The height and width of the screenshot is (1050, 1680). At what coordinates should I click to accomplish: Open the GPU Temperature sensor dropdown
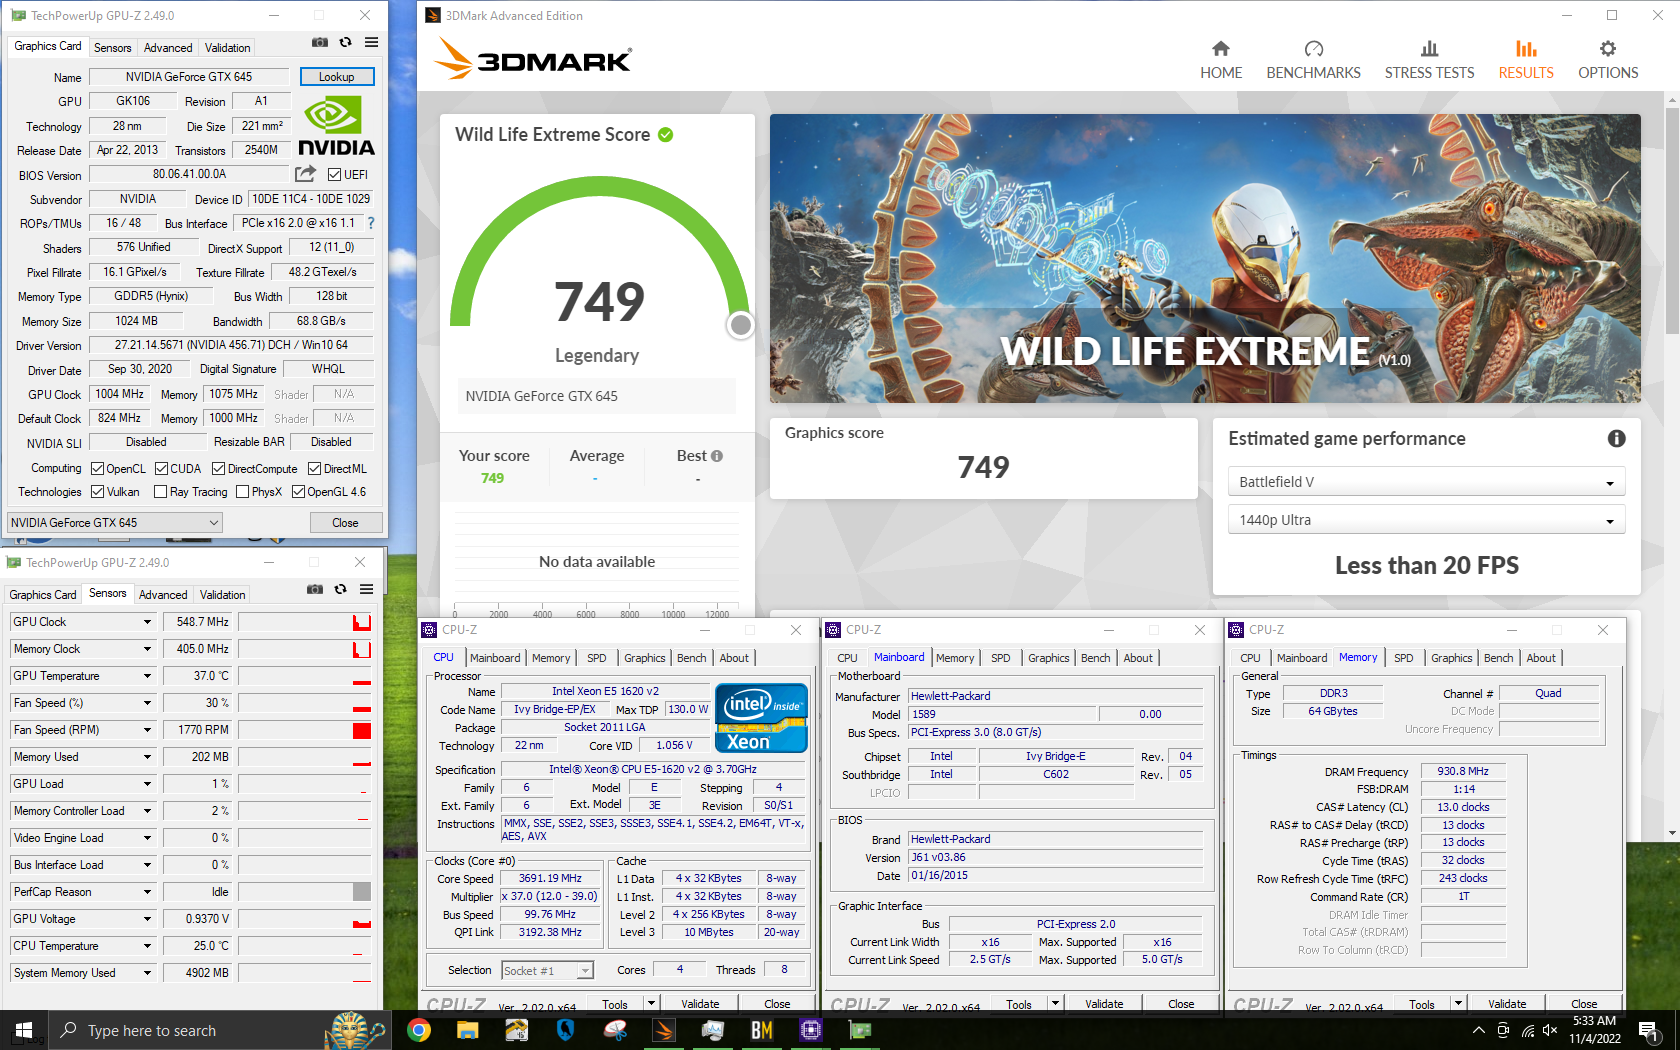pos(147,676)
